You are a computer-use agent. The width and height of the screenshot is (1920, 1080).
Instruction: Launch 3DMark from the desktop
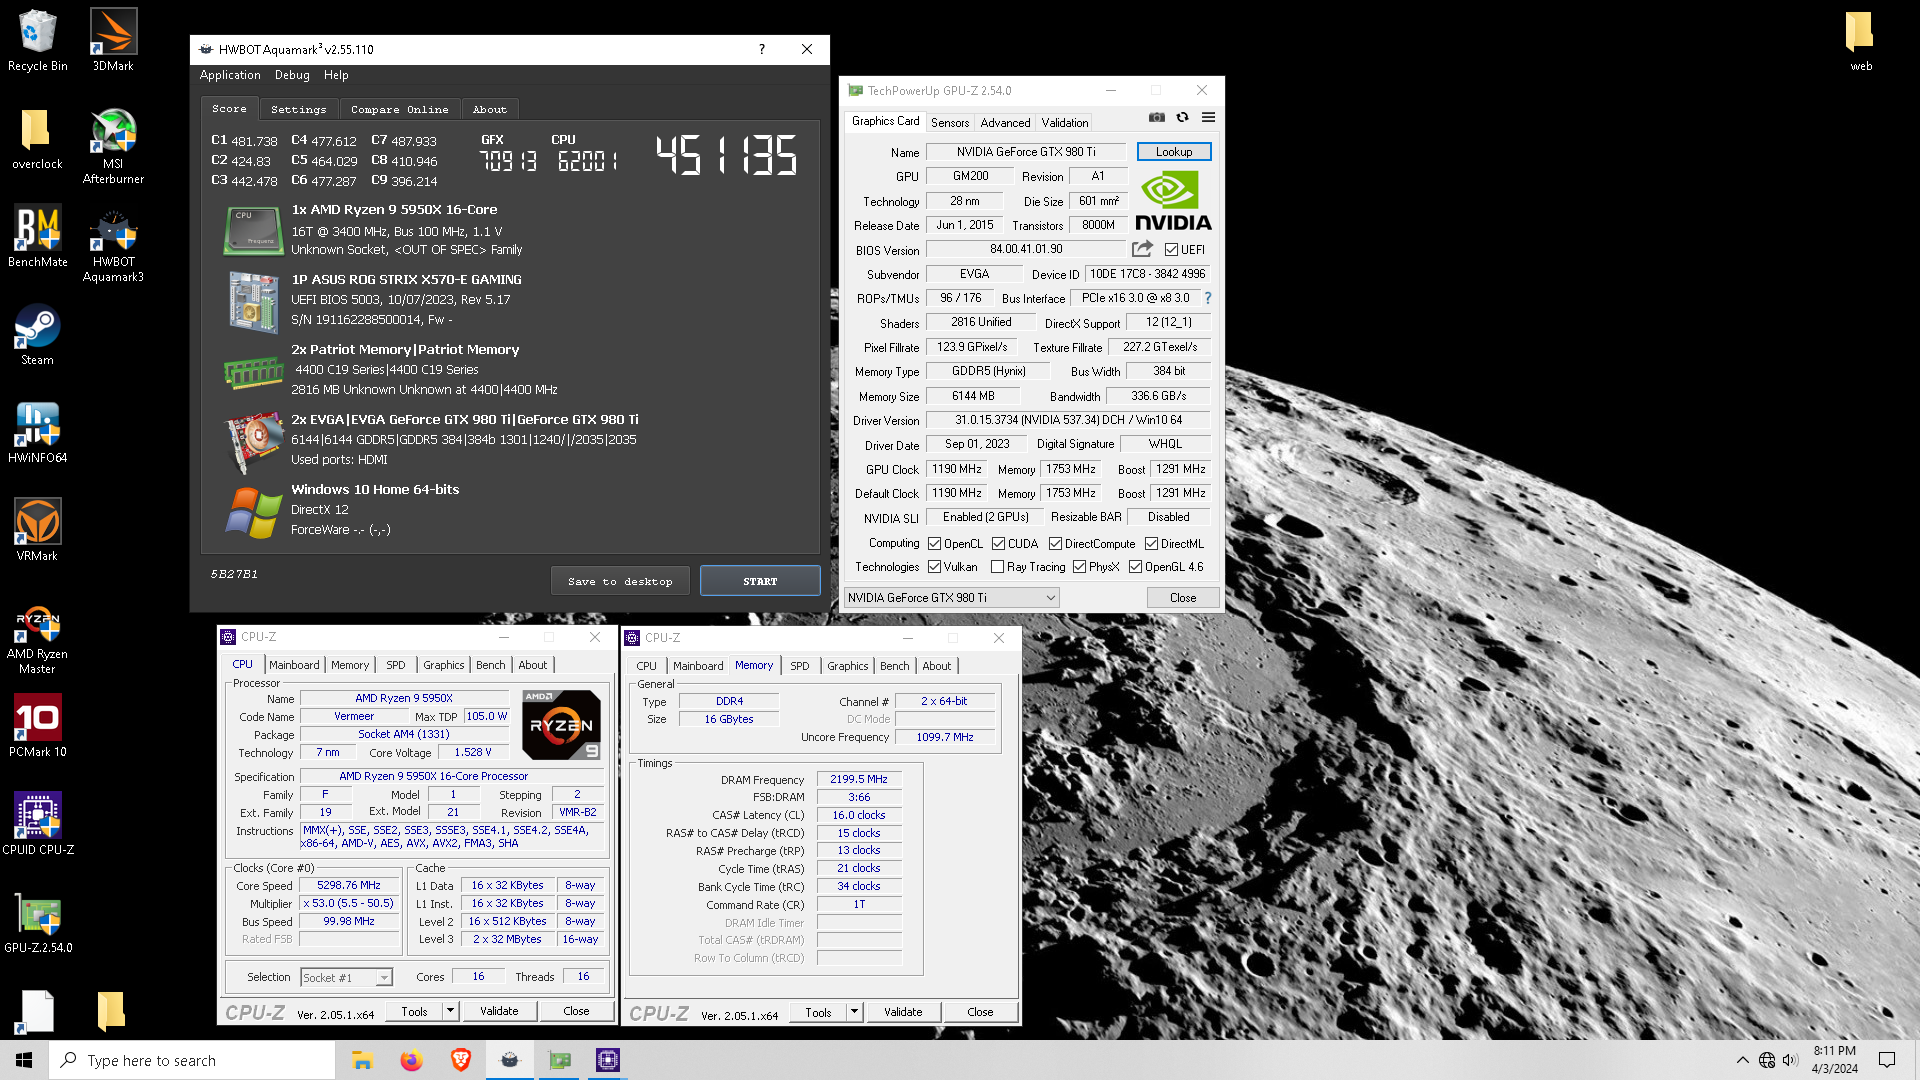113,40
